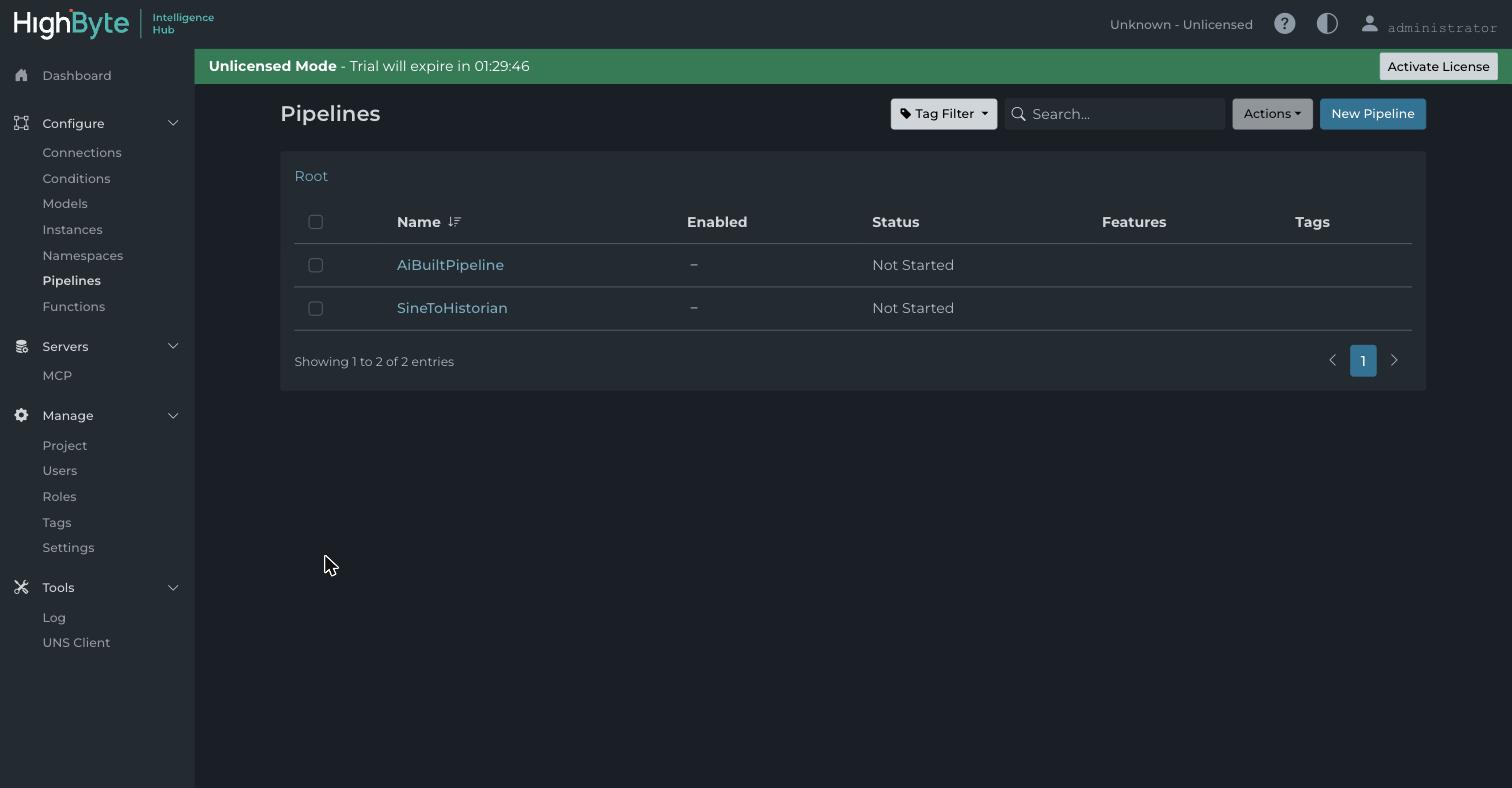Open MCP under Servers

point(57,375)
